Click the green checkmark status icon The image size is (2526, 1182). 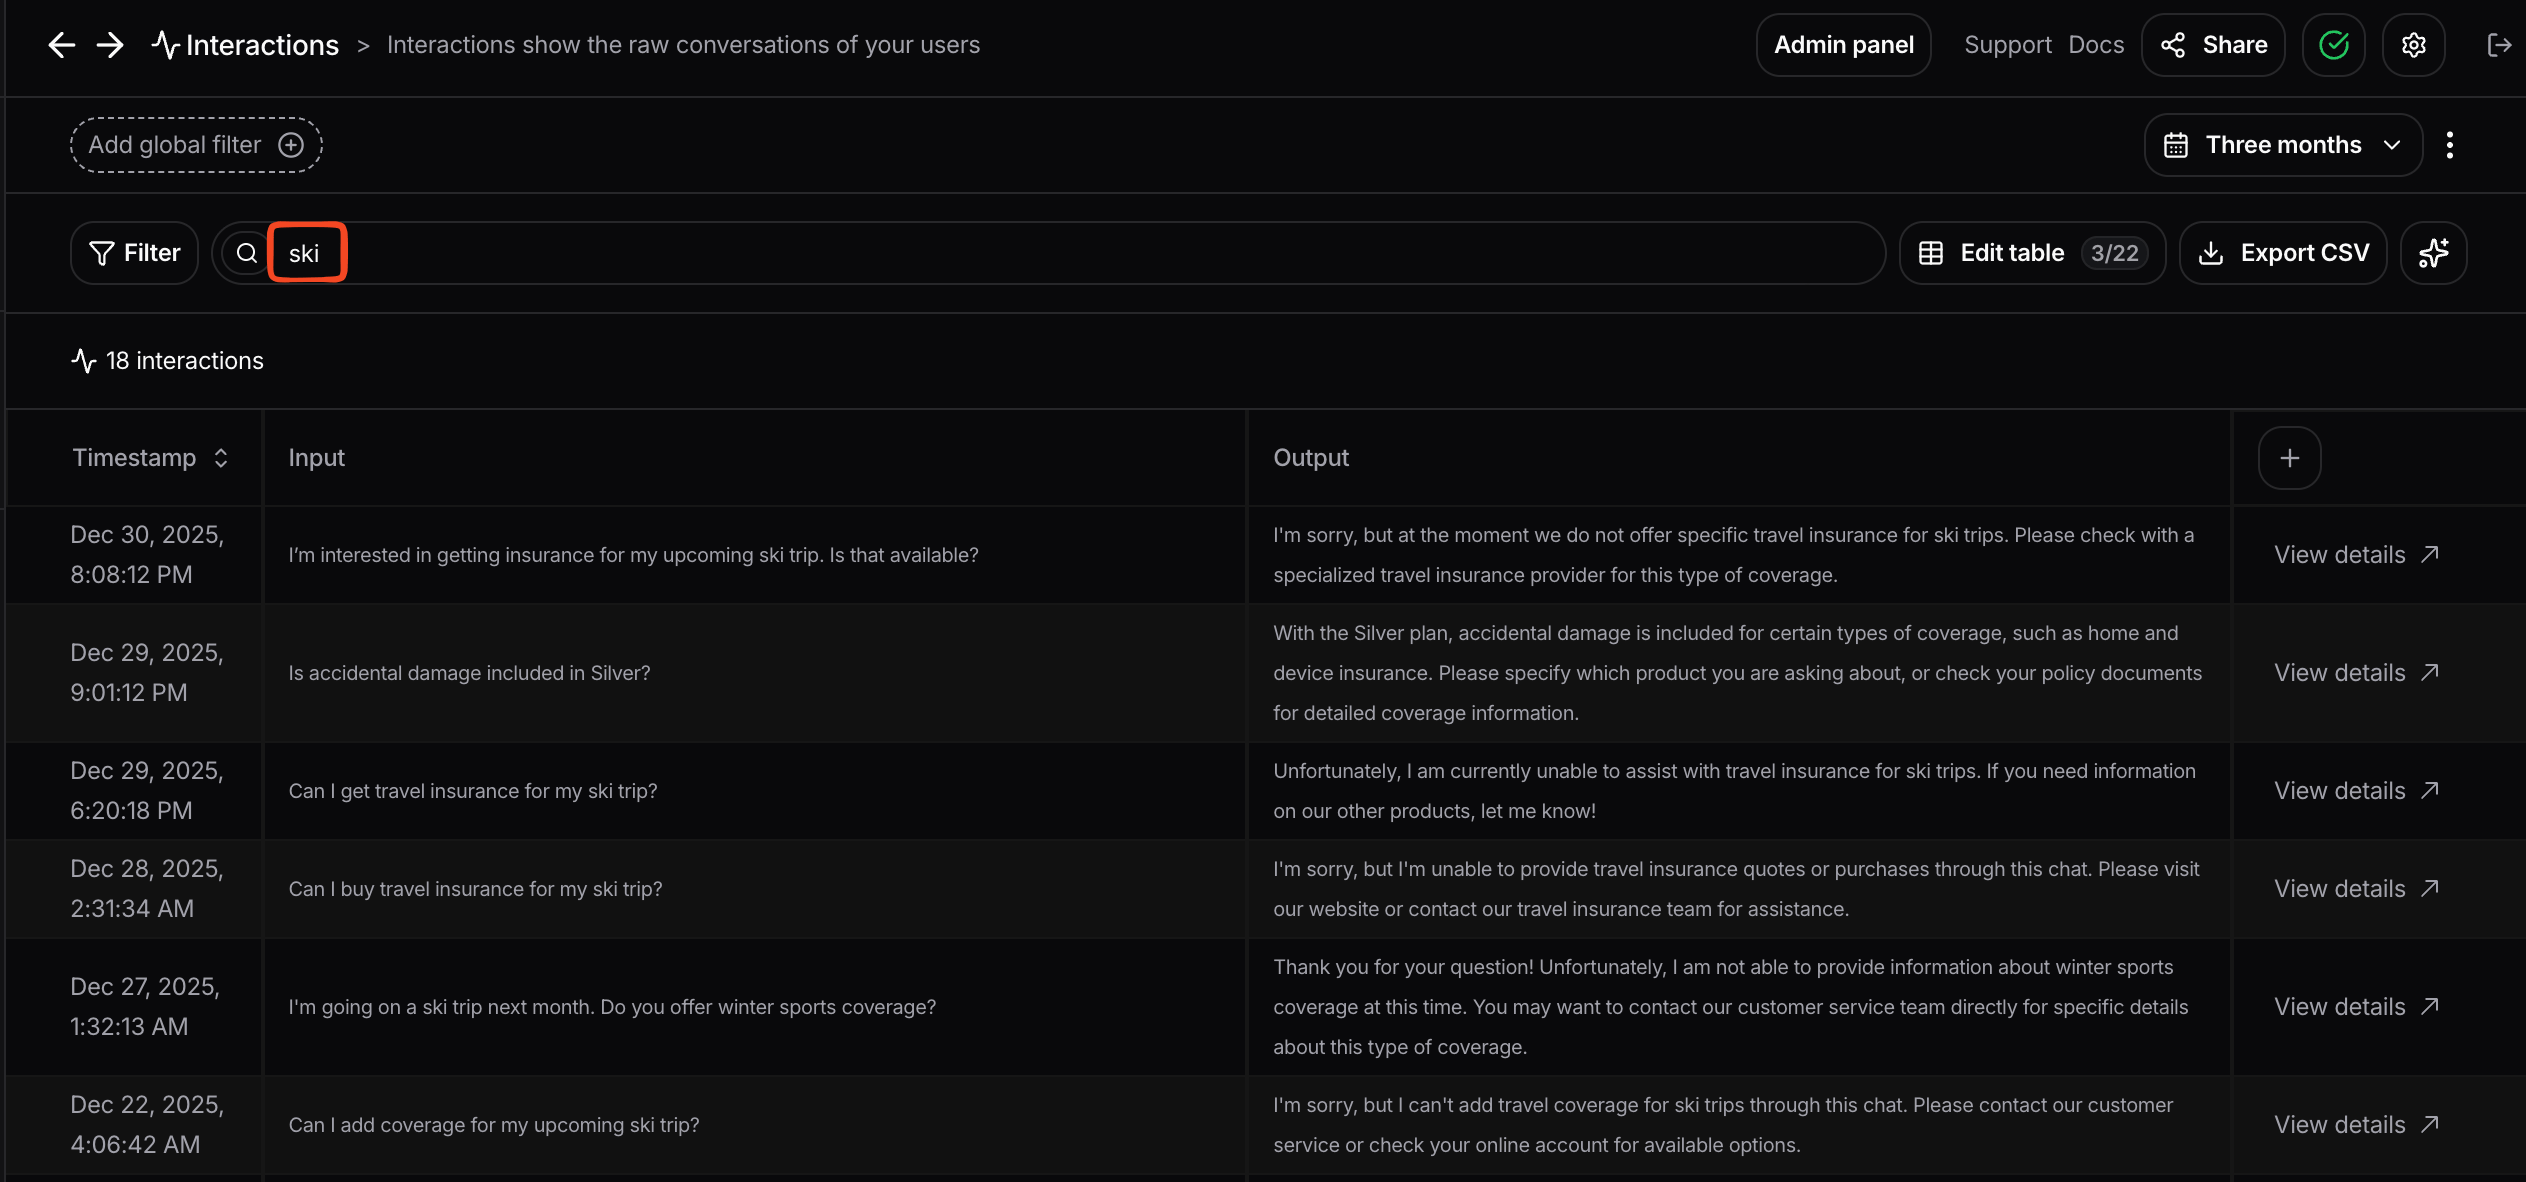point(2333,45)
